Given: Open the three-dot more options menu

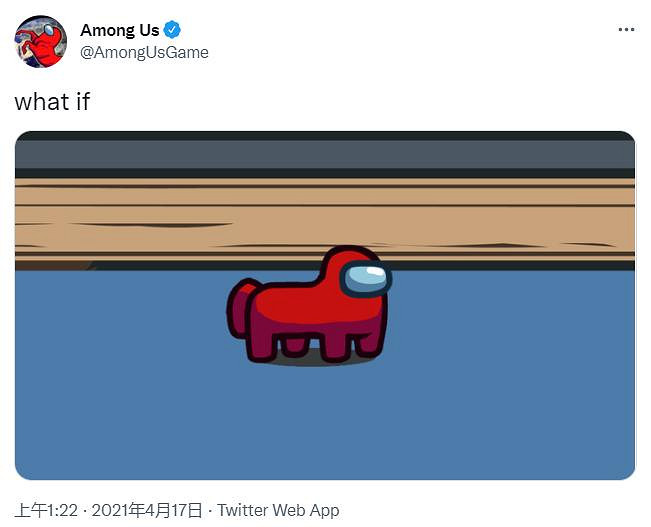Looking at the screenshot, I should (626, 29).
